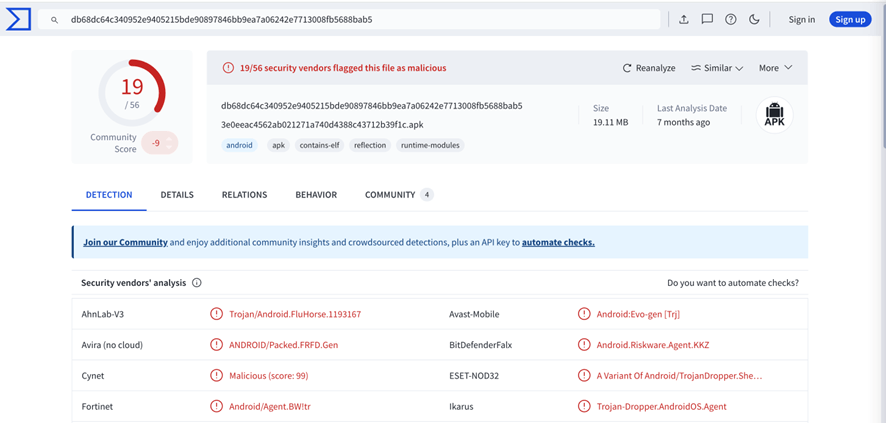886x423 pixels.
Task: Click the search magnifier icon
Action: tap(55, 20)
